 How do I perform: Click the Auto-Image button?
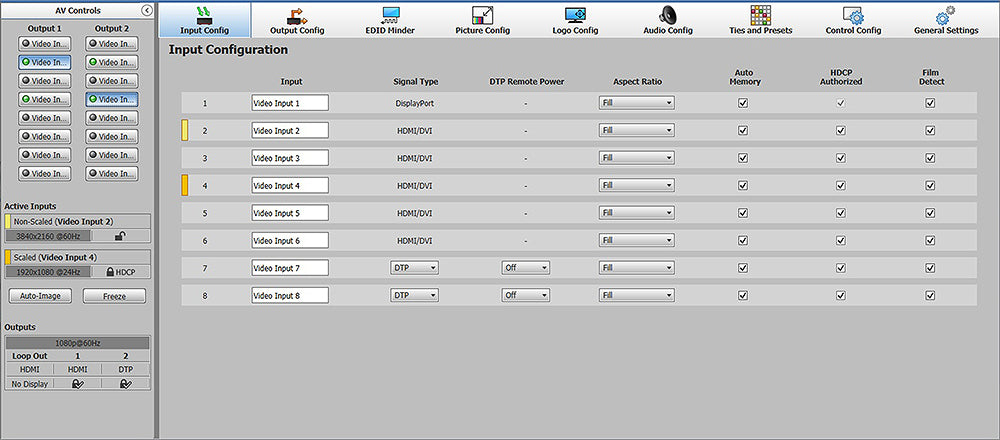[40, 296]
